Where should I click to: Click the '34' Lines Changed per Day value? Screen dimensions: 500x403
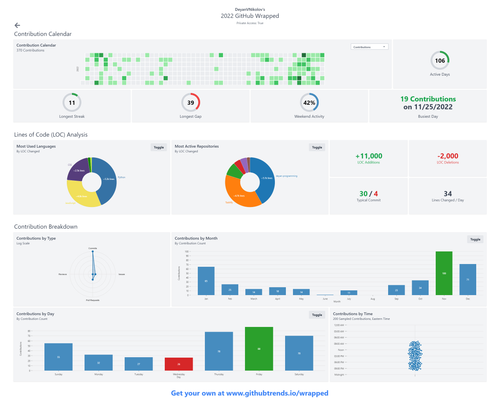tap(448, 194)
